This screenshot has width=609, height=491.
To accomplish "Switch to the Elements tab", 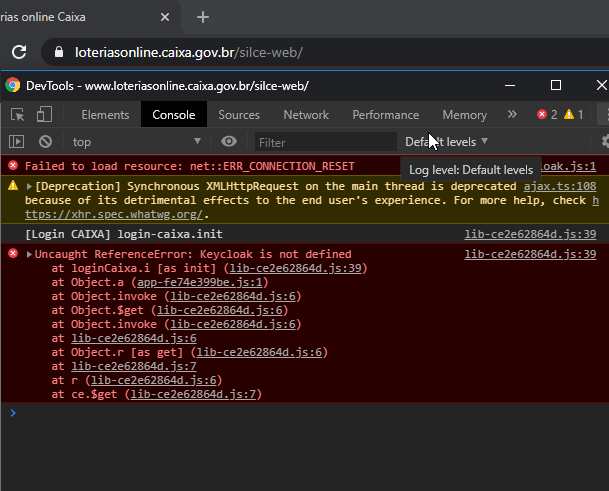I will click(105, 115).
